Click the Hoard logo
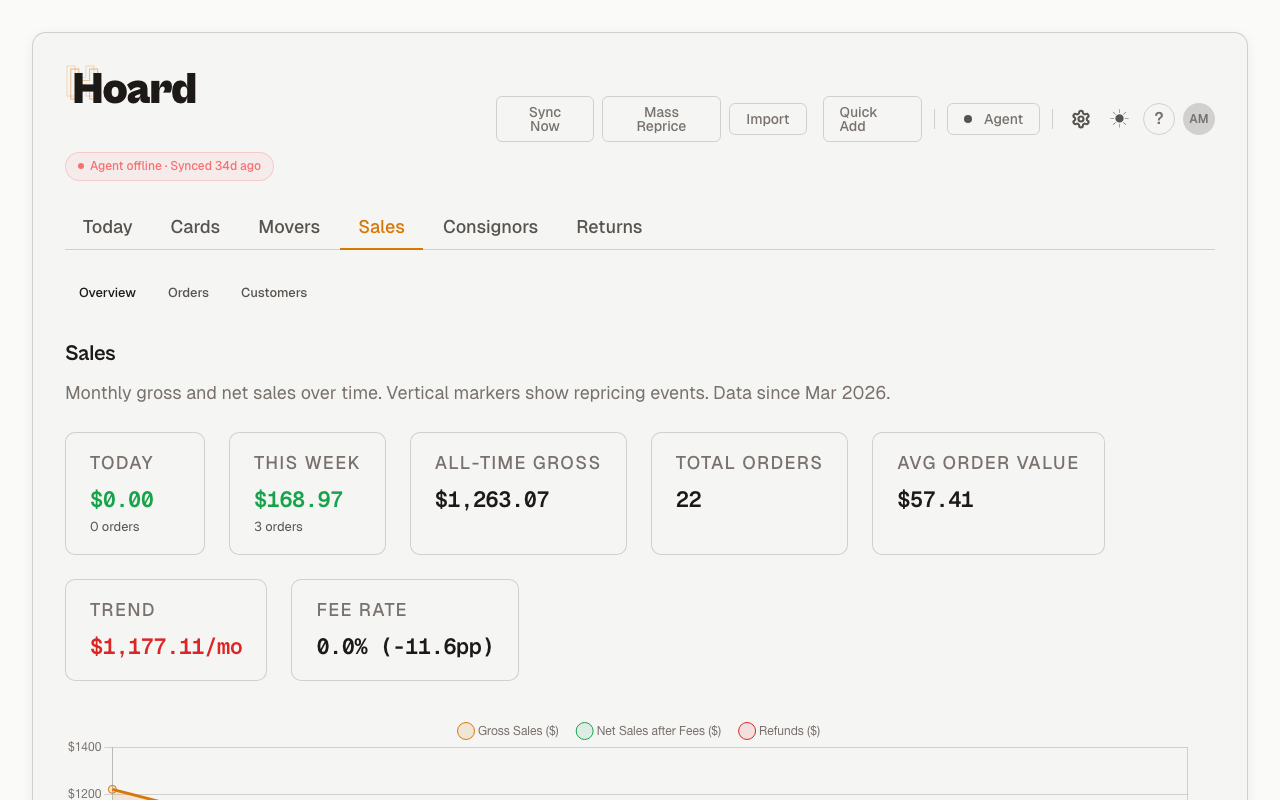Image resolution: width=1280 pixels, height=800 pixels. [x=131, y=87]
